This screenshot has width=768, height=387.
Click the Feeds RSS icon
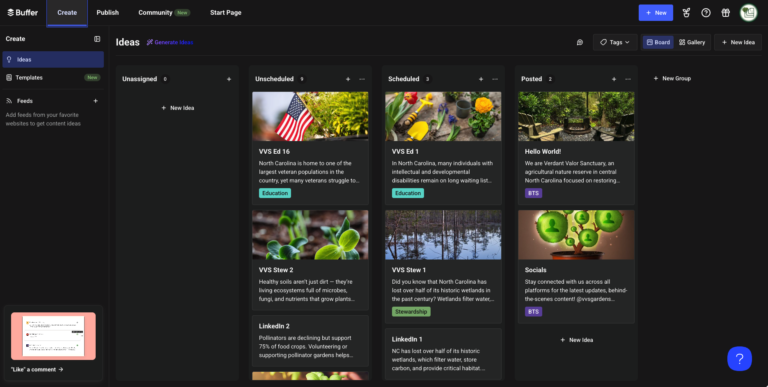coord(9,101)
